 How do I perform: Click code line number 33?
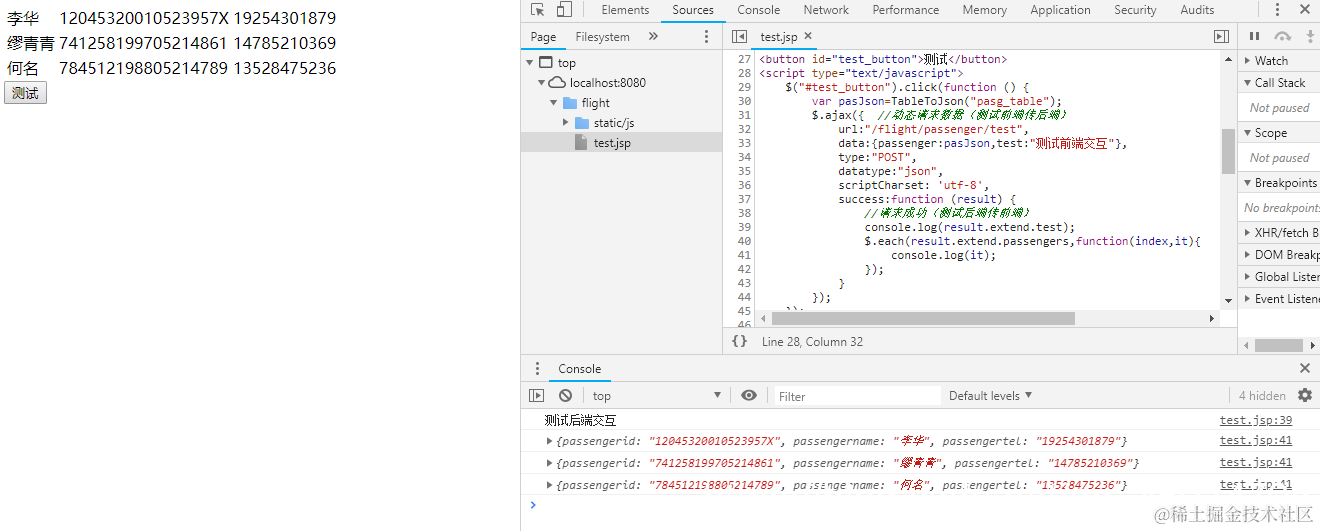click(x=744, y=143)
